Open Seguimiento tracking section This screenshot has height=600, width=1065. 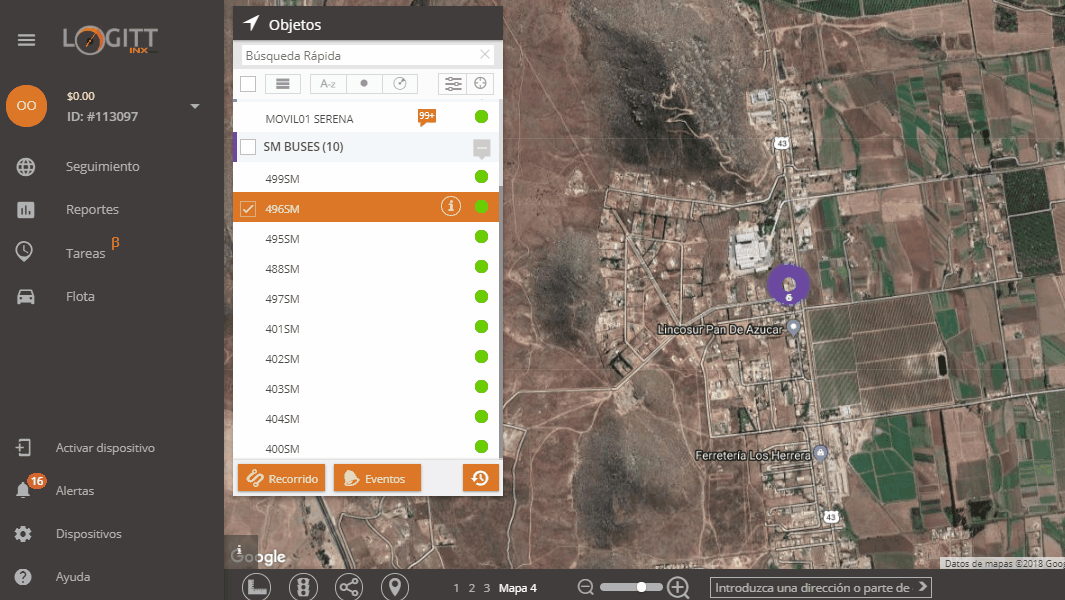tap(103, 166)
